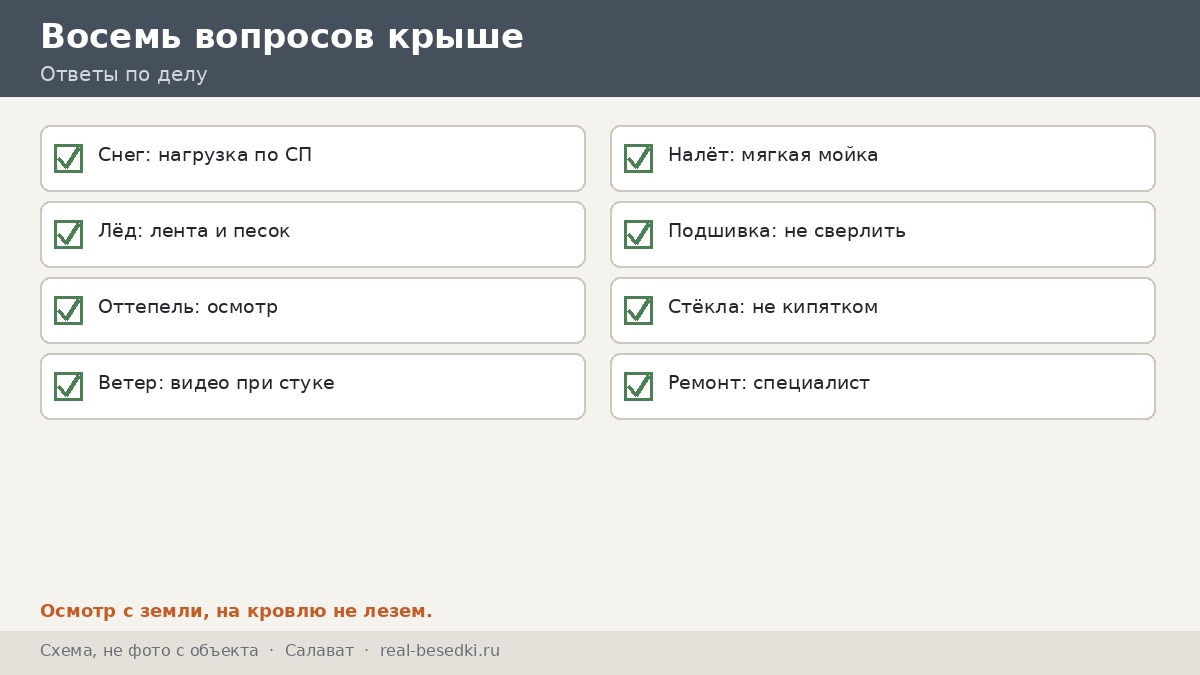Uncheck the Подшивка: не сверлить checkbox
This screenshot has width=1200, height=675.
click(x=638, y=234)
